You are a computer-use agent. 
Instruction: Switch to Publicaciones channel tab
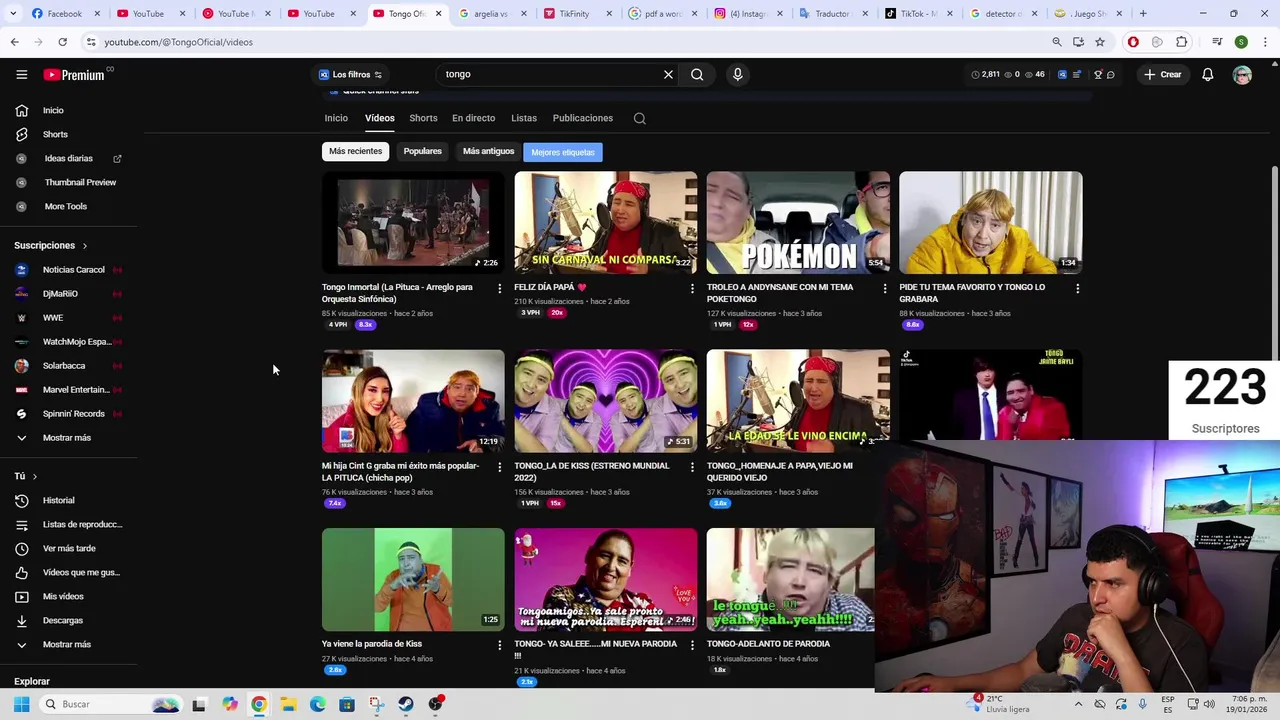582,118
